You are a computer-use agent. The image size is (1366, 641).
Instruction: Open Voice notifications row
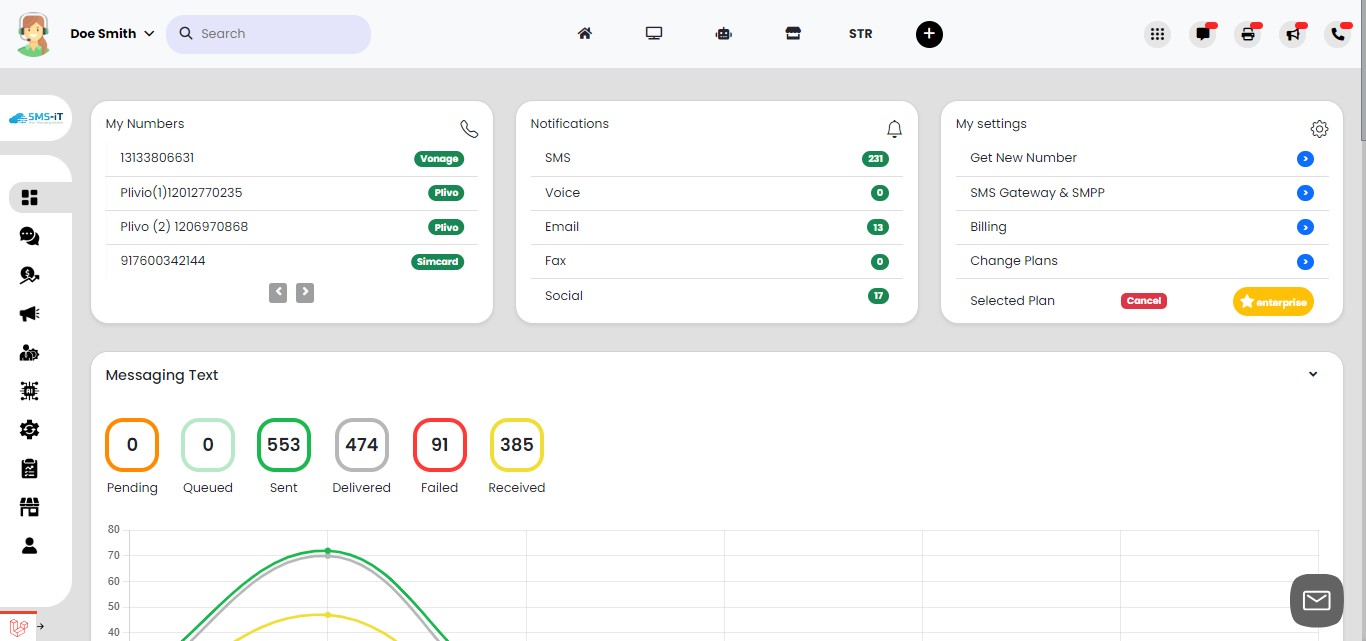(x=717, y=193)
